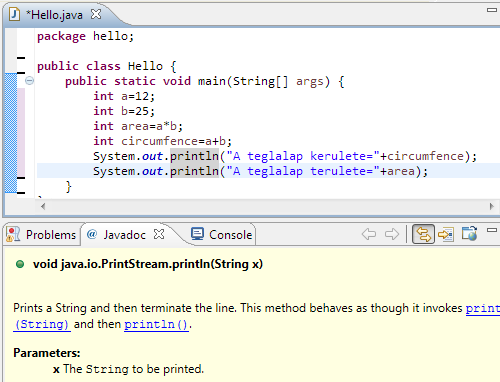Screen dimensions: 500x382
Task: Click the Javadoc @ icon
Action: coord(92,234)
